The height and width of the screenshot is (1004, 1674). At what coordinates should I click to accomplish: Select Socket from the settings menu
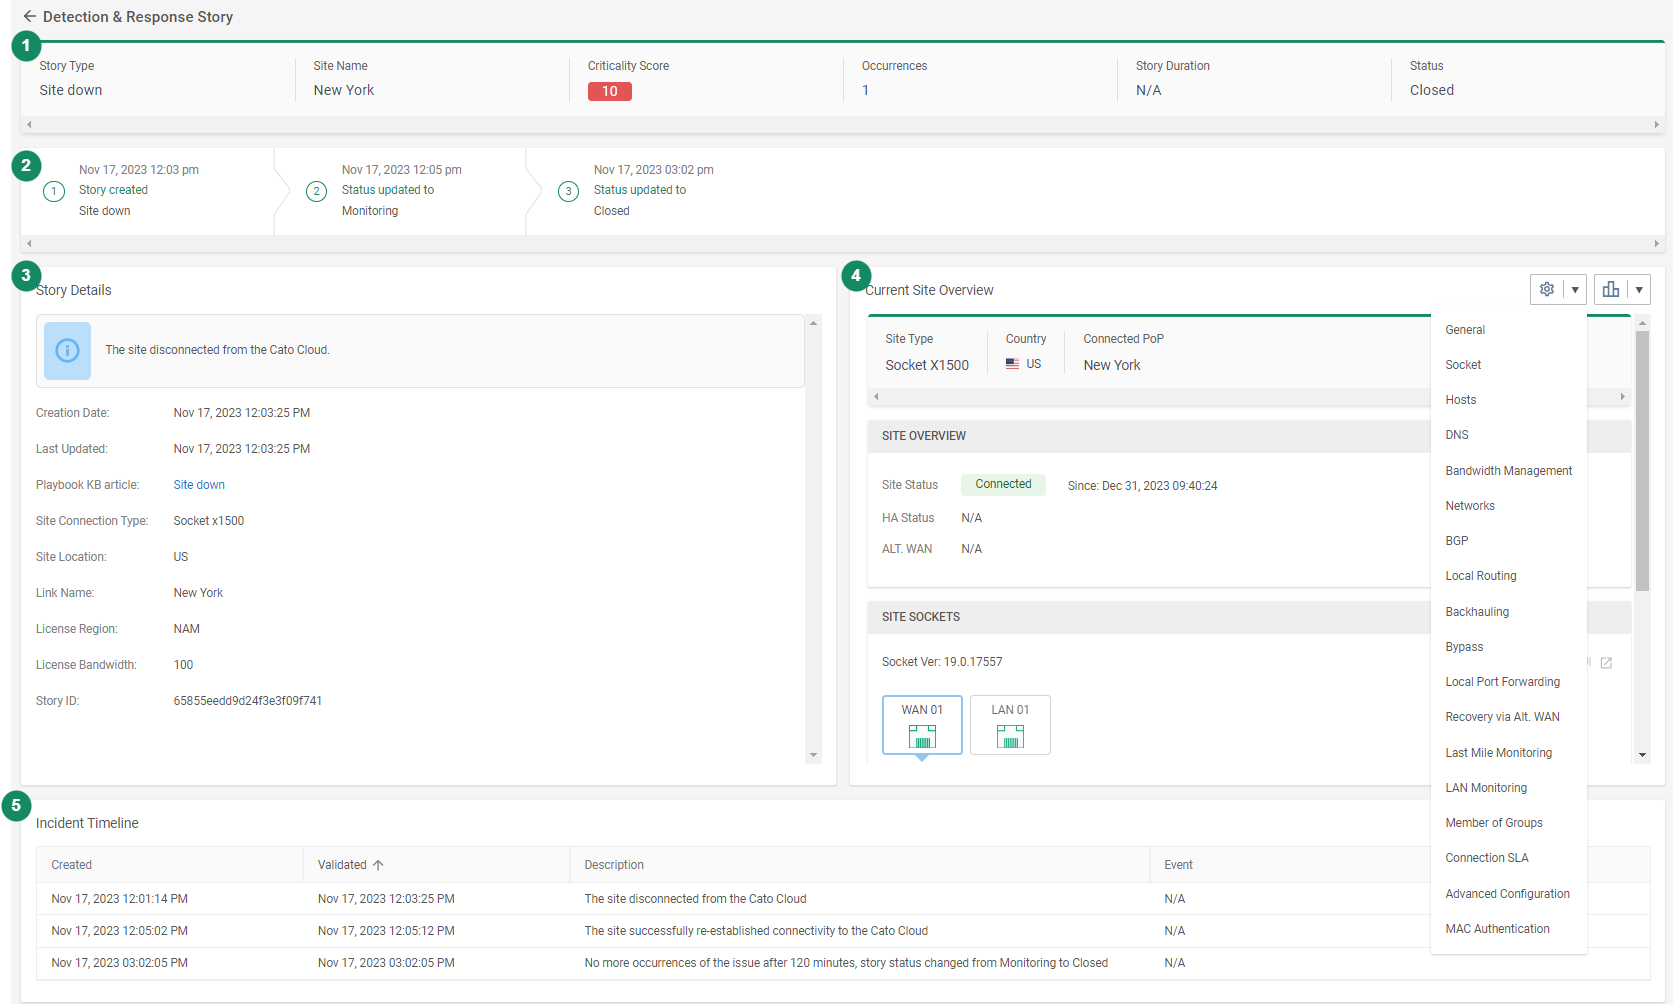[1463, 365]
